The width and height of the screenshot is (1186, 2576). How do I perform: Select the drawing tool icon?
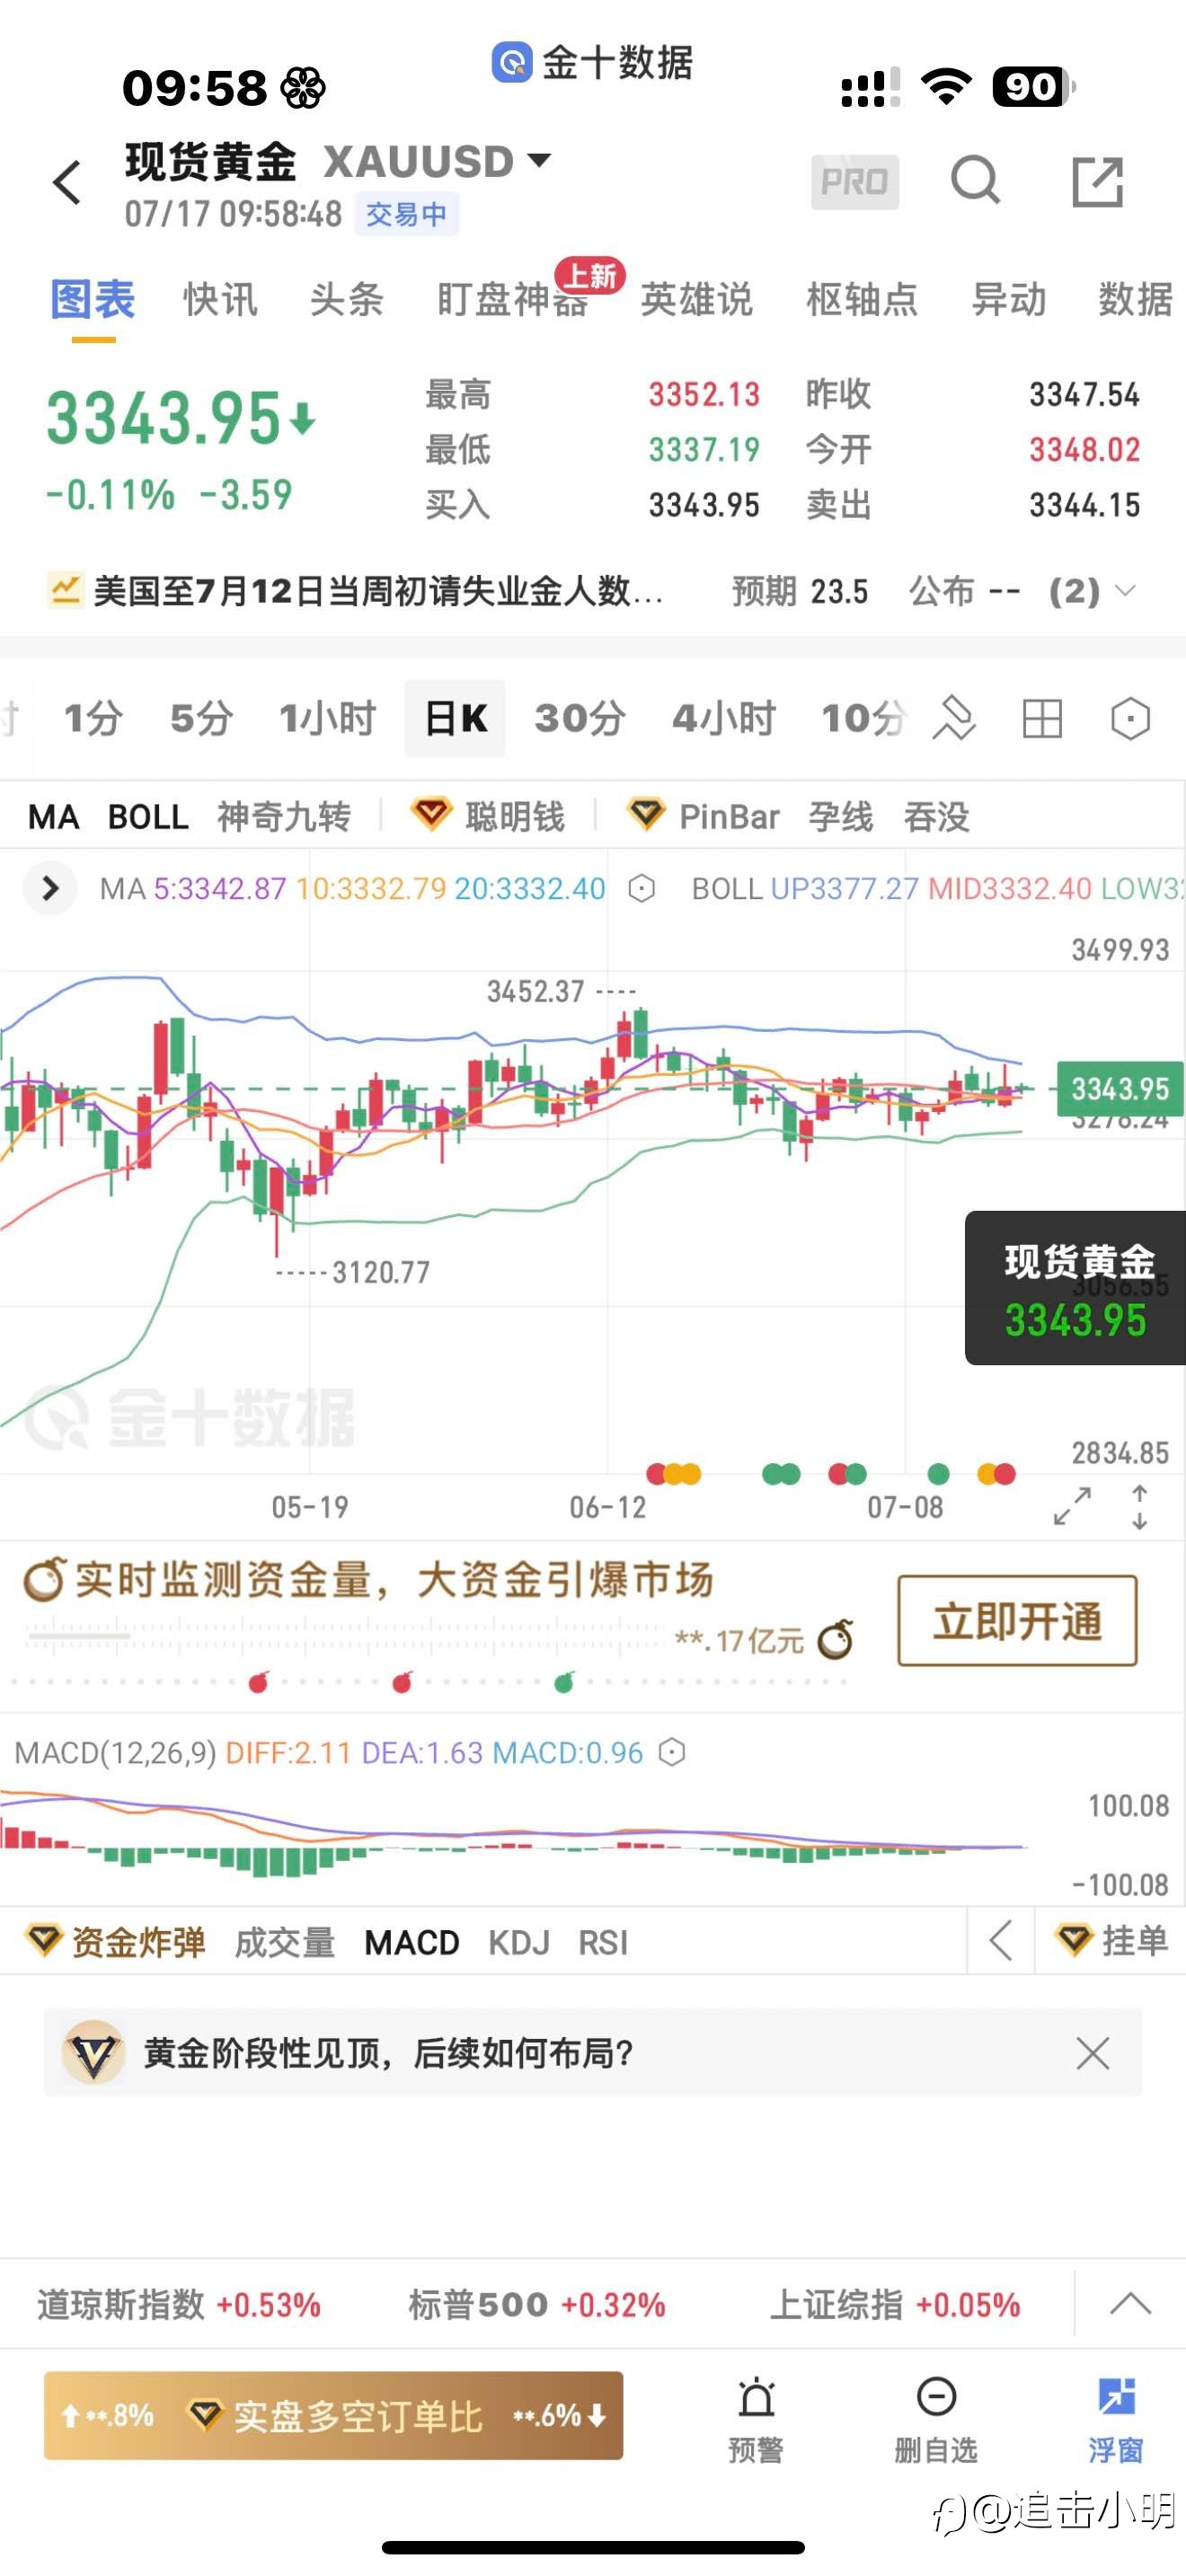click(x=954, y=718)
